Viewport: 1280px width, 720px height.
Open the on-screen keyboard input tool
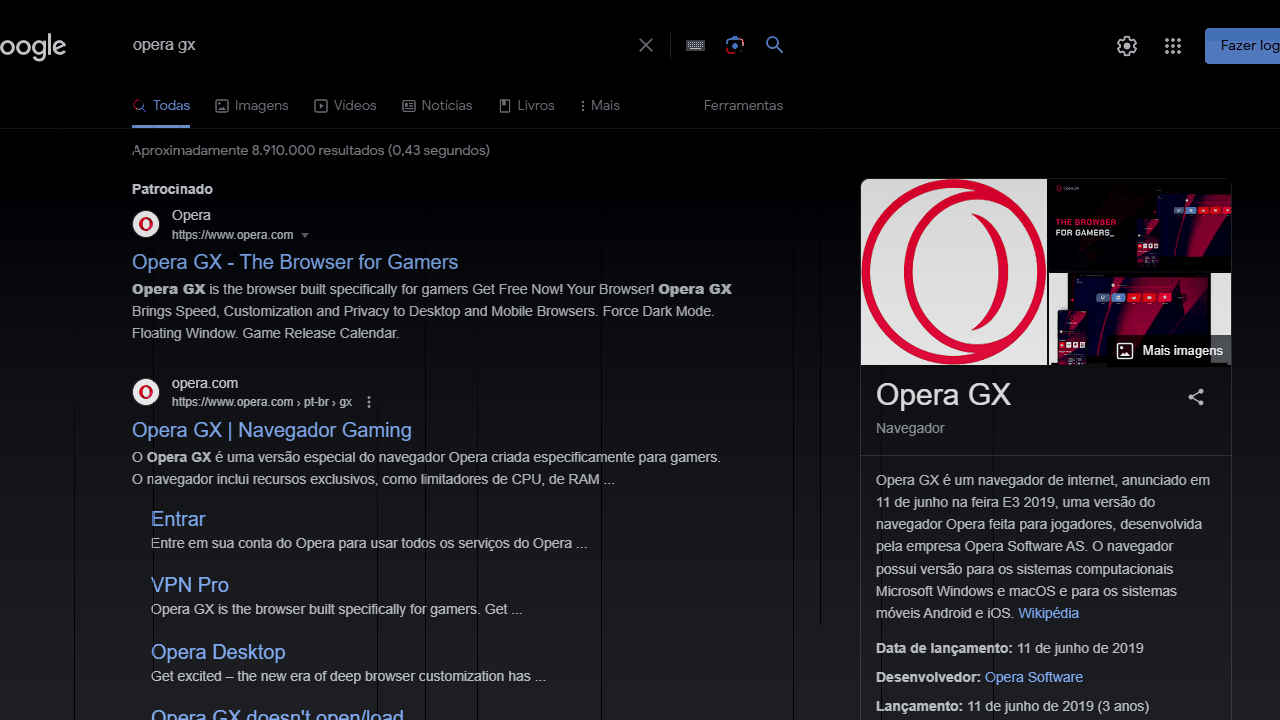[x=695, y=45]
